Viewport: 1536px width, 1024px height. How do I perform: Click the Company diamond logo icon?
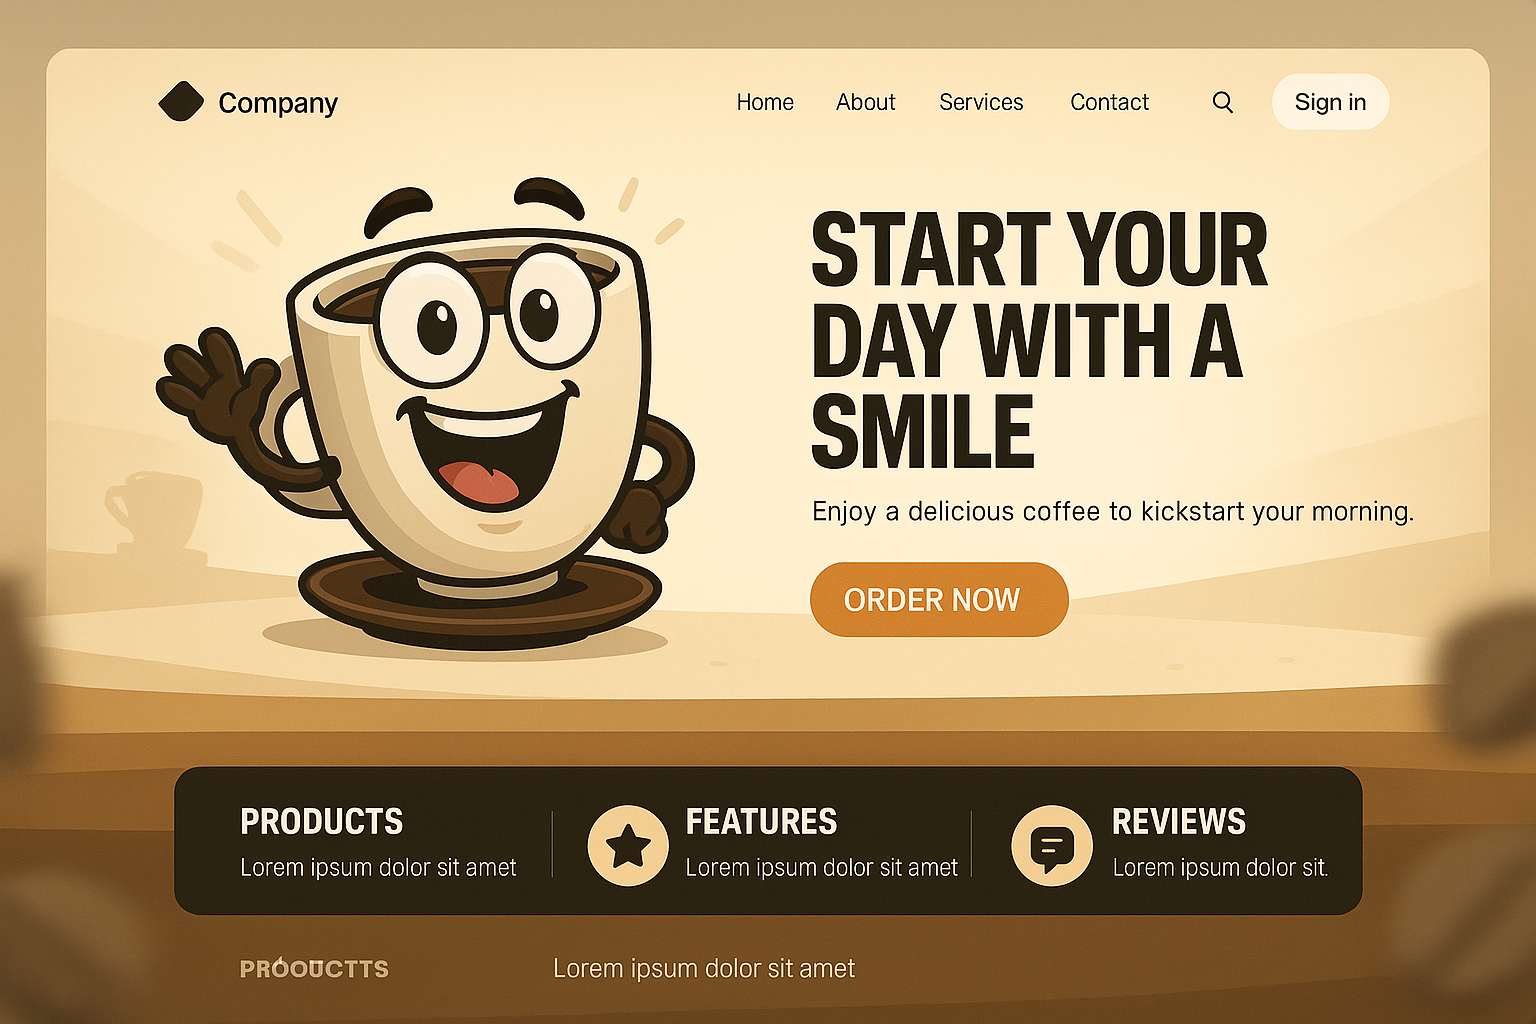[181, 102]
